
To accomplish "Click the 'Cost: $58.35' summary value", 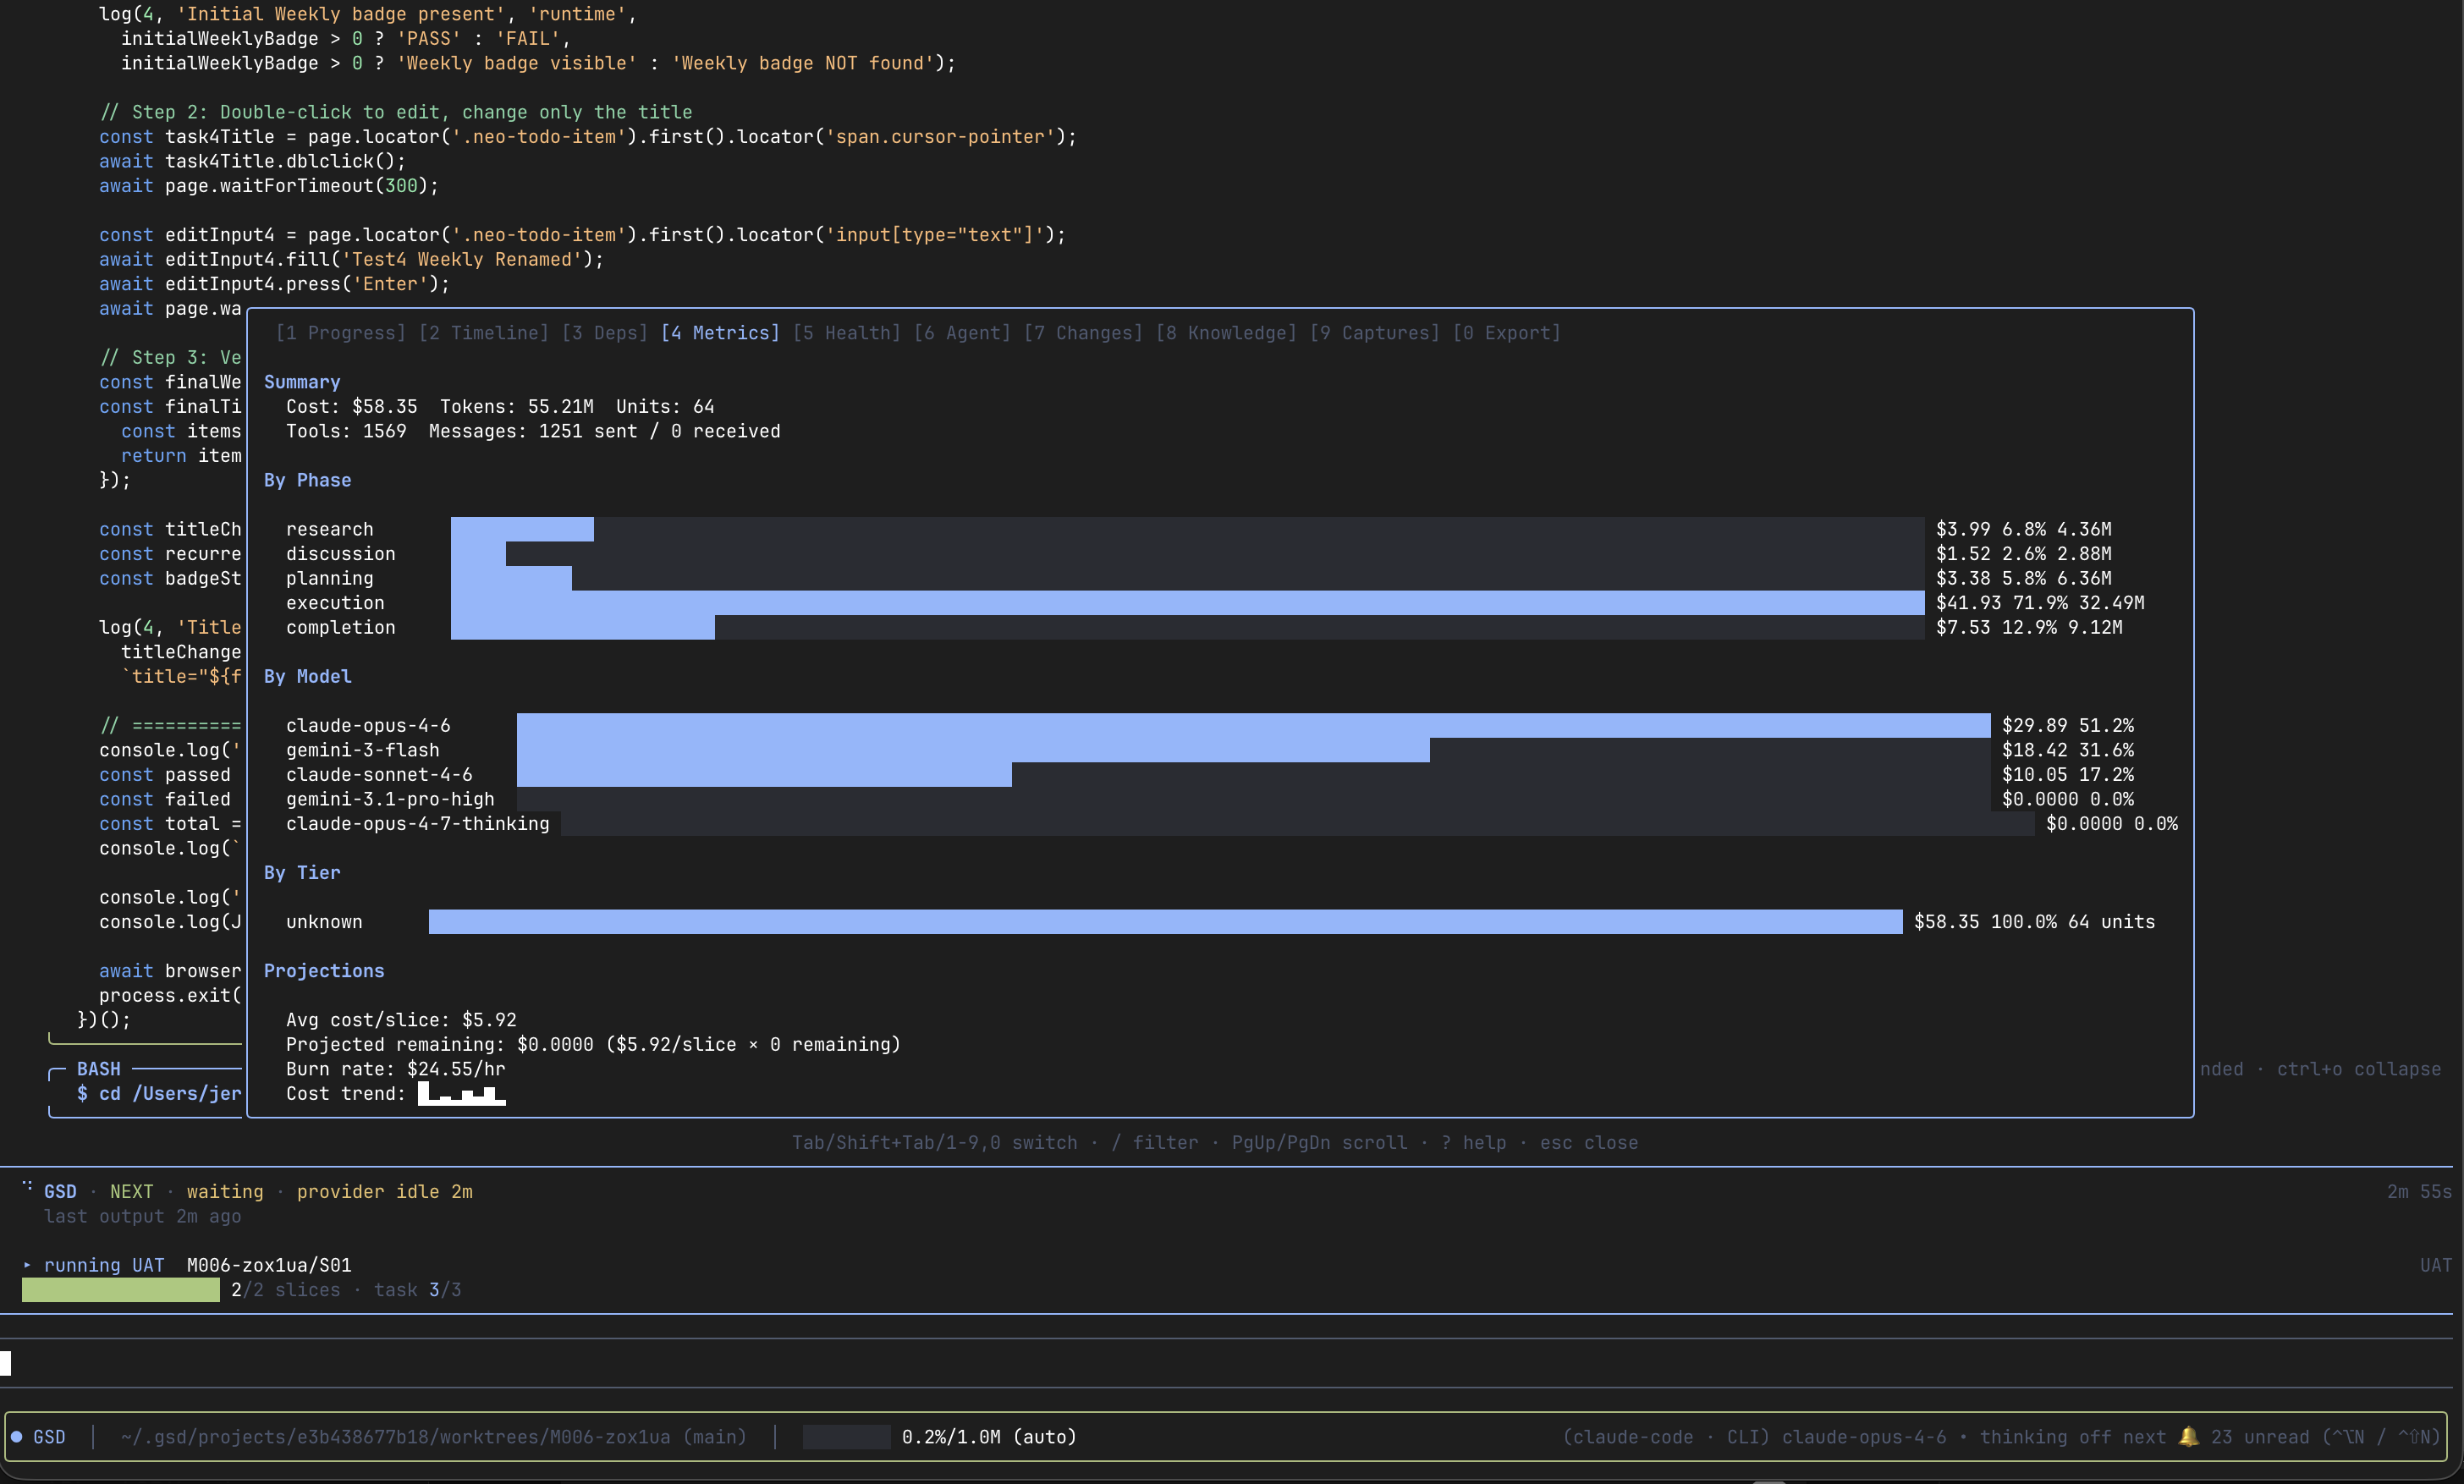I will (x=352, y=406).
